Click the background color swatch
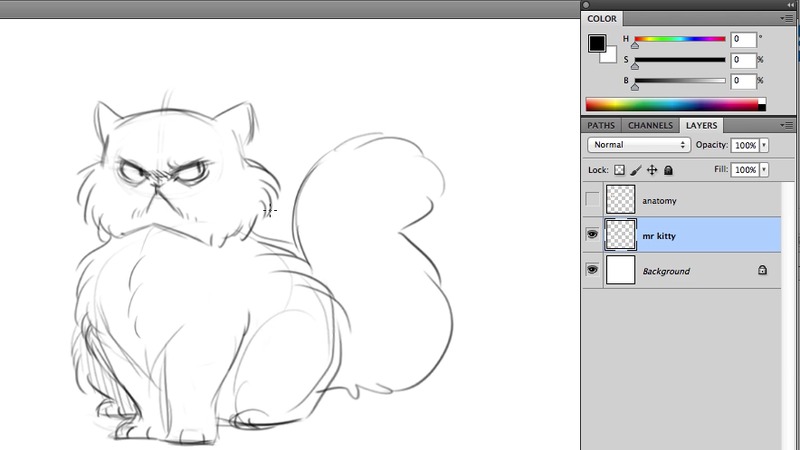This screenshot has width=800, height=450. (x=610, y=57)
